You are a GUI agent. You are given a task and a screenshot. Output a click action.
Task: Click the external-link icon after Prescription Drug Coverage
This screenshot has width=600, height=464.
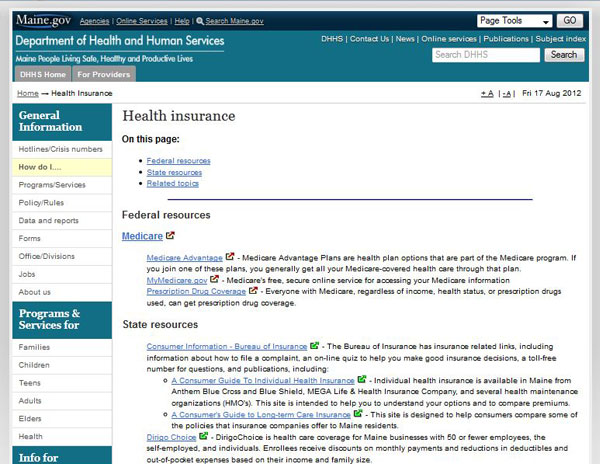(x=253, y=290)
